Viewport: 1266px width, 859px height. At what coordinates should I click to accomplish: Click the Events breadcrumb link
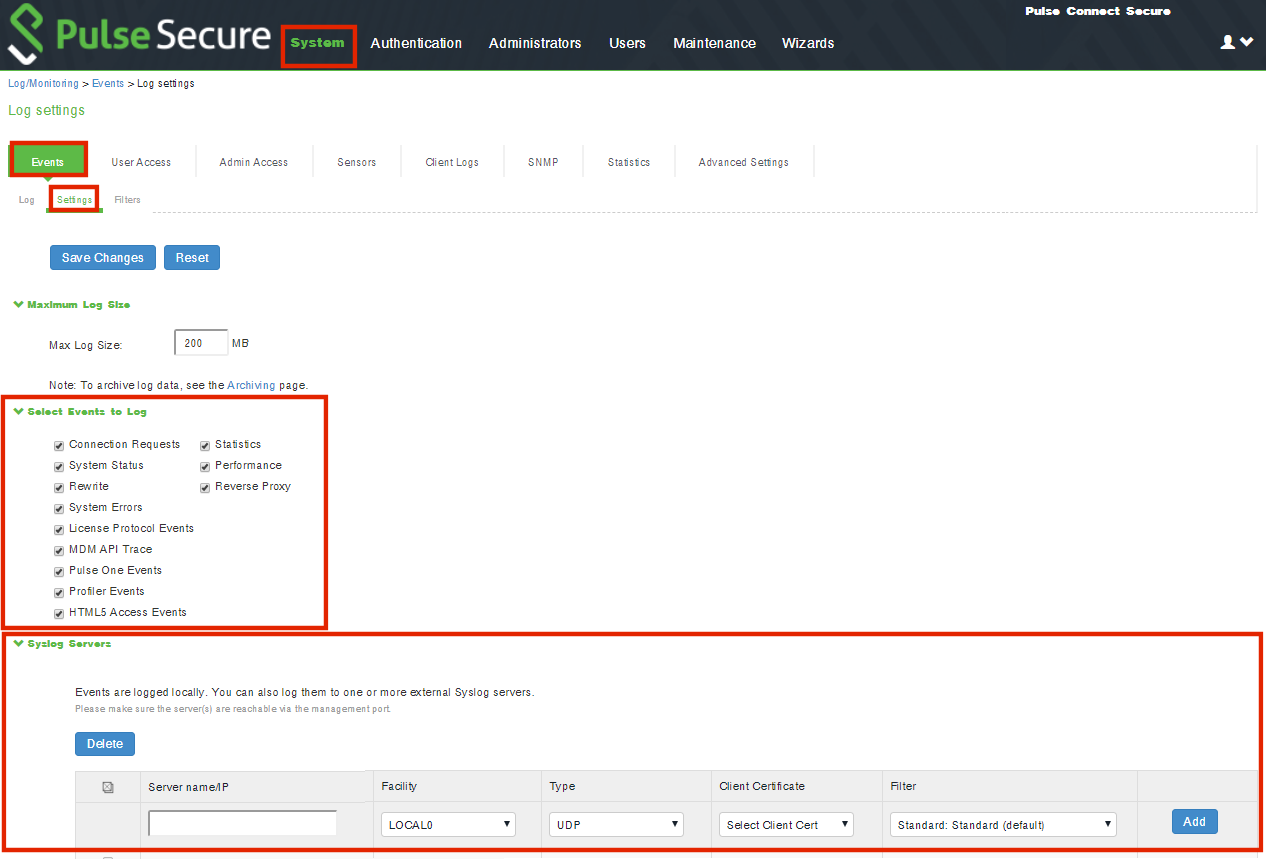(108, 84)
